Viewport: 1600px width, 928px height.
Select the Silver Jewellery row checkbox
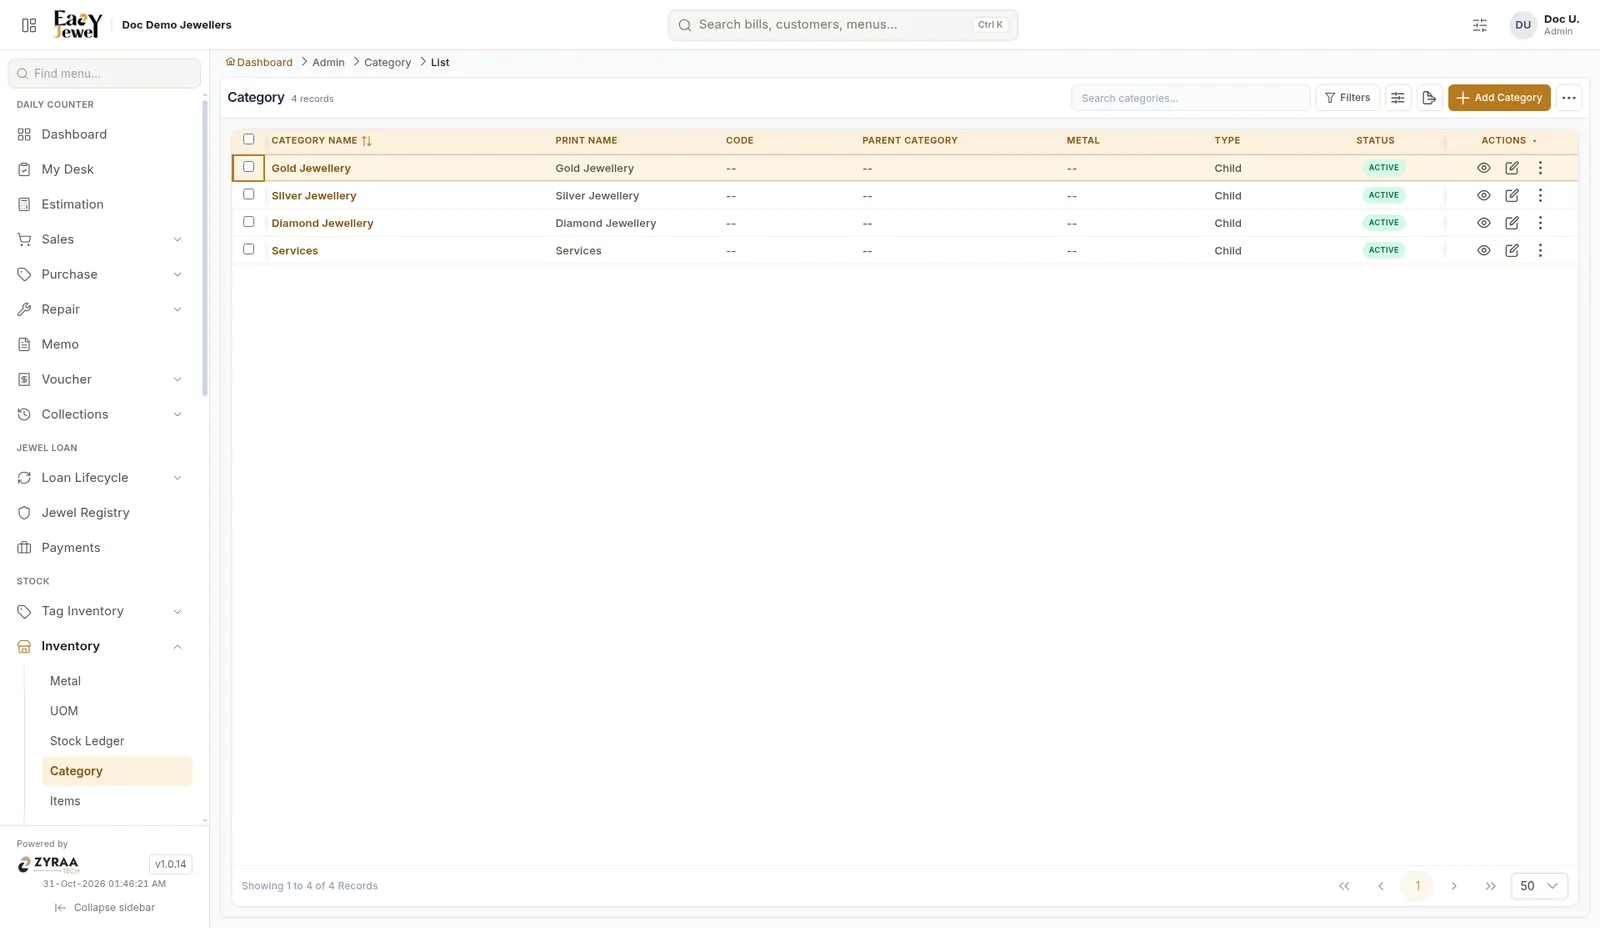pyautogui.click(x=249, y=195)
